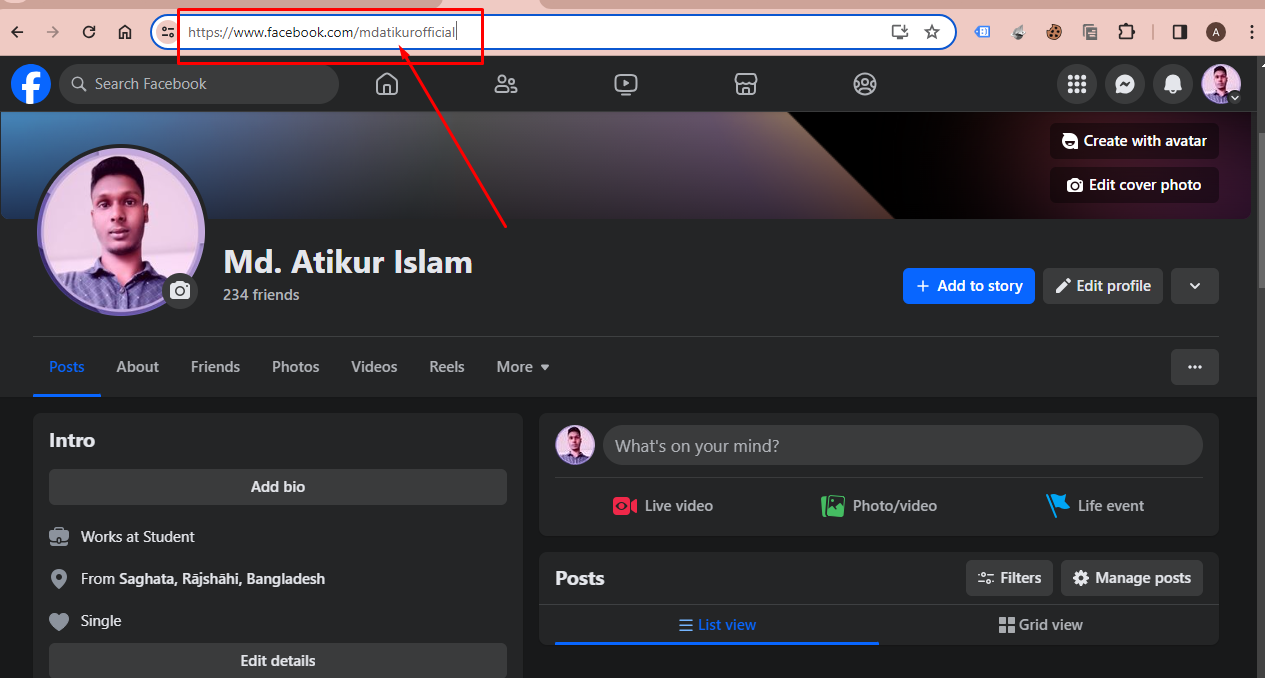
Task: View site information icon in address bar
Action: click(x=168, y=32)
